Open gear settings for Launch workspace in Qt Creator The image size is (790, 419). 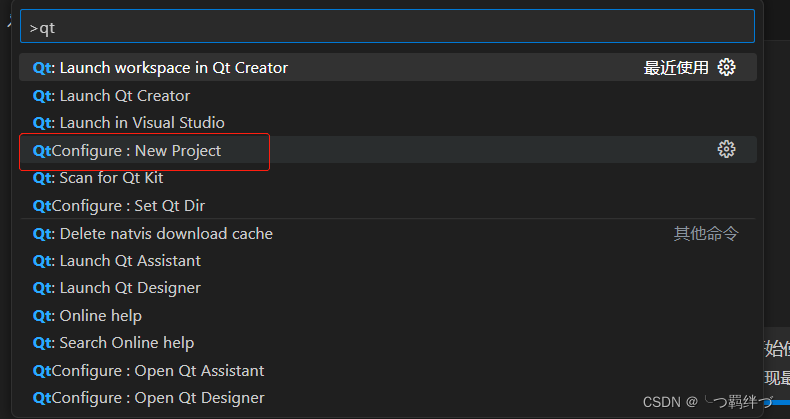tap(726, 67)
